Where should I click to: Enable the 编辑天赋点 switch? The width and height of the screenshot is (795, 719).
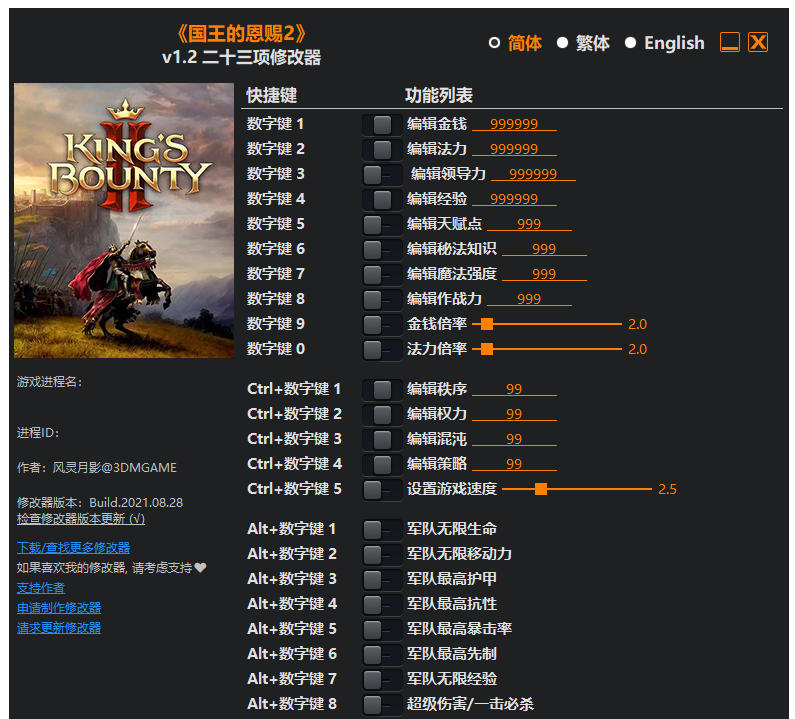[382, 224]
